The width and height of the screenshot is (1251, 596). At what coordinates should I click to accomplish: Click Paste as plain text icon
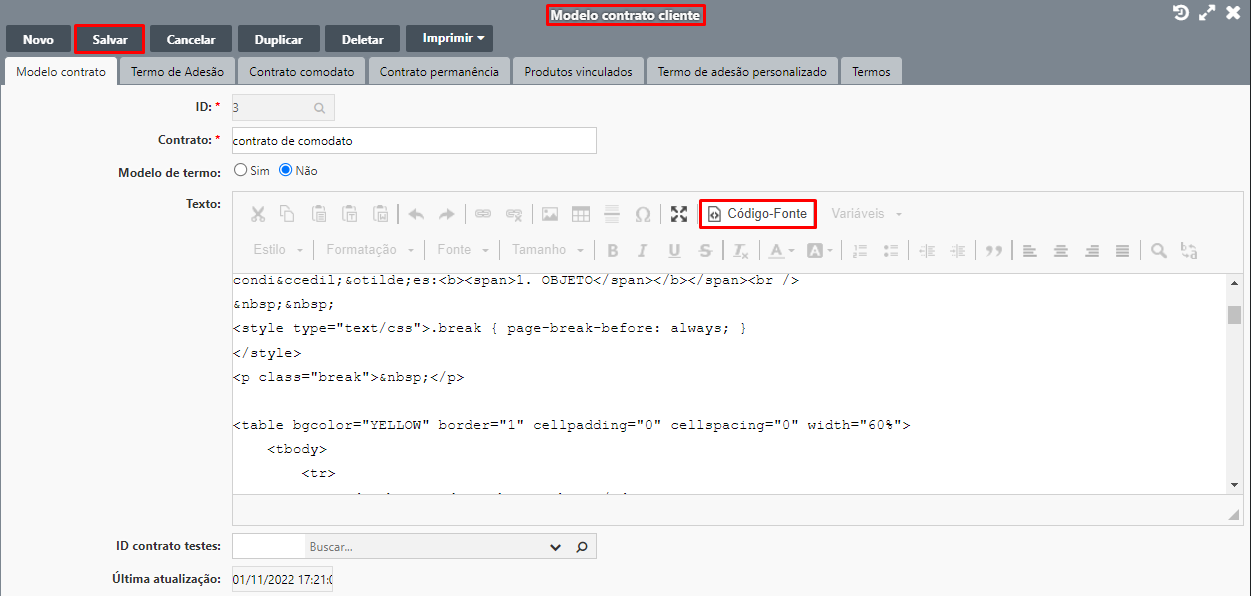(350, 214)
